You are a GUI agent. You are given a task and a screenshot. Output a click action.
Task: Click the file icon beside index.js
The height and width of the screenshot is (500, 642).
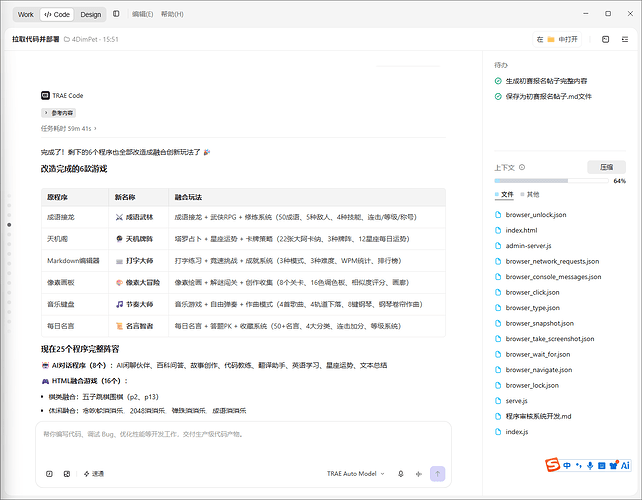498,432
